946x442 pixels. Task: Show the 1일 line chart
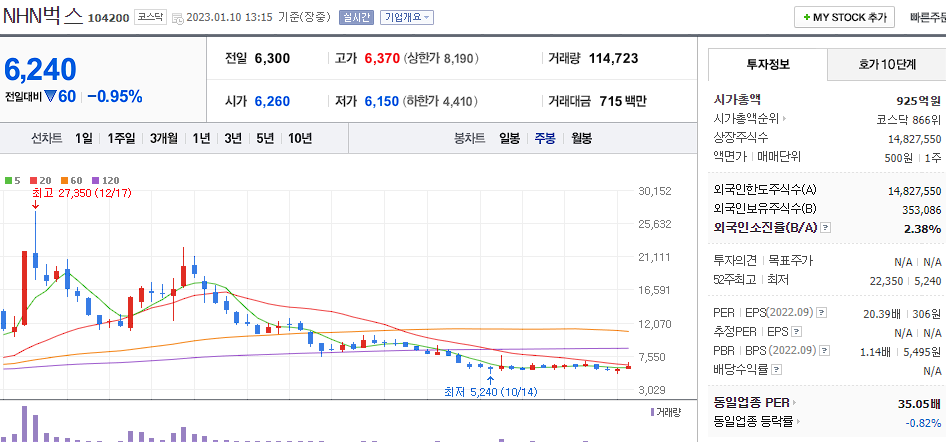coord(84,138)
